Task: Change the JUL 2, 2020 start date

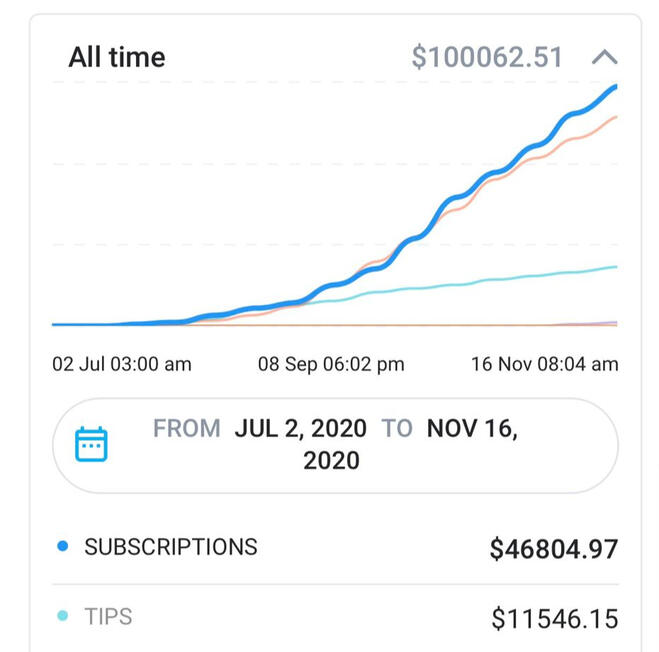Action: [x=301, y=429]
